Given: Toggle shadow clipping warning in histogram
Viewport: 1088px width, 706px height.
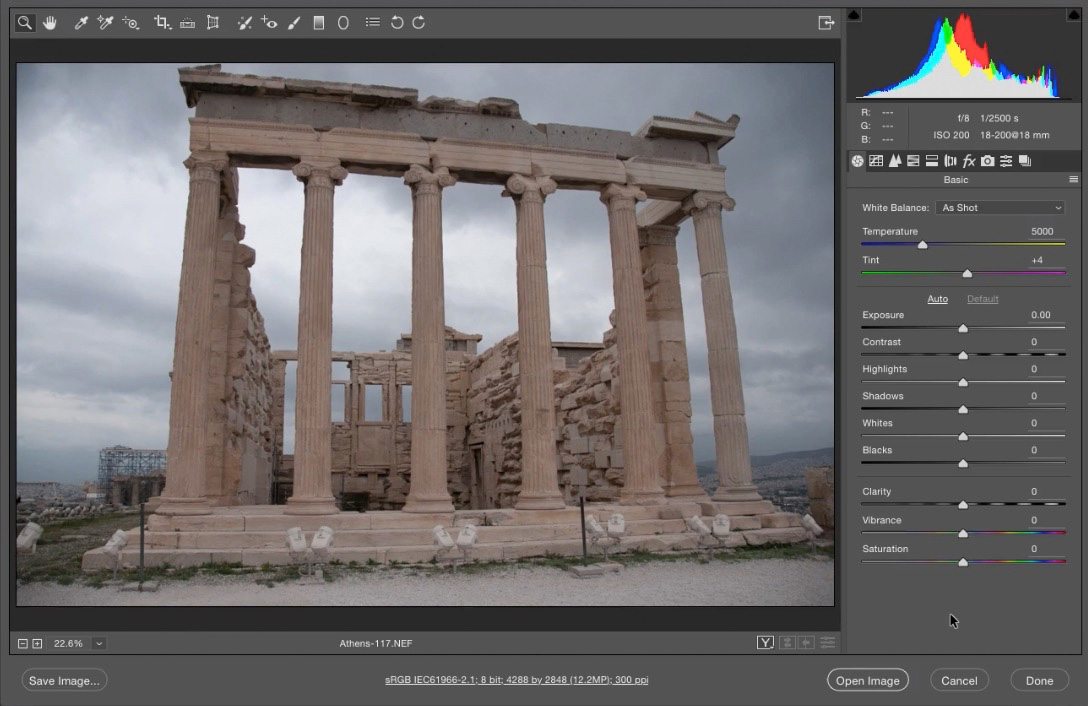Looking at the screenshot, I should click(854, 15).
